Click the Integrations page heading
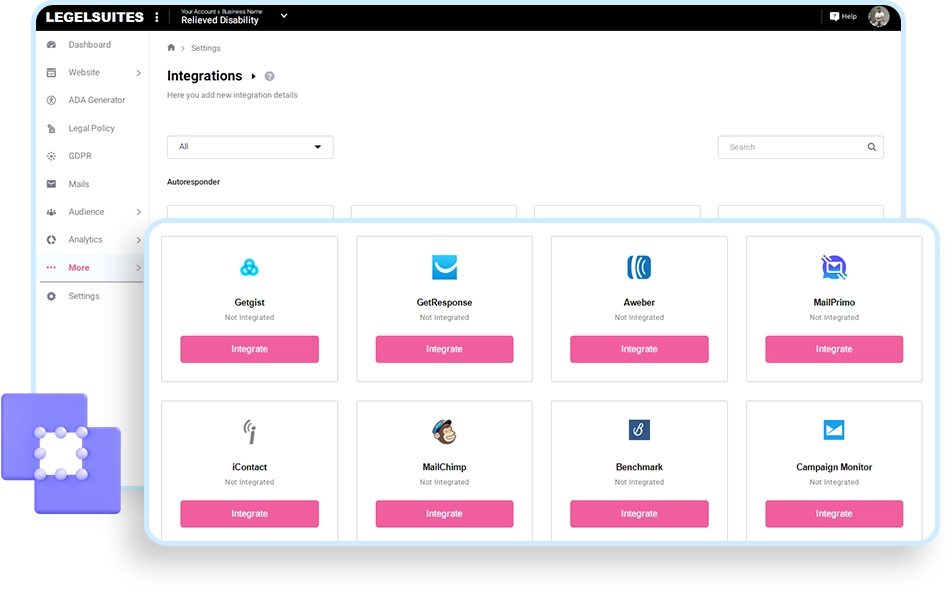950x590 pixels. click(x=205, y=76)
